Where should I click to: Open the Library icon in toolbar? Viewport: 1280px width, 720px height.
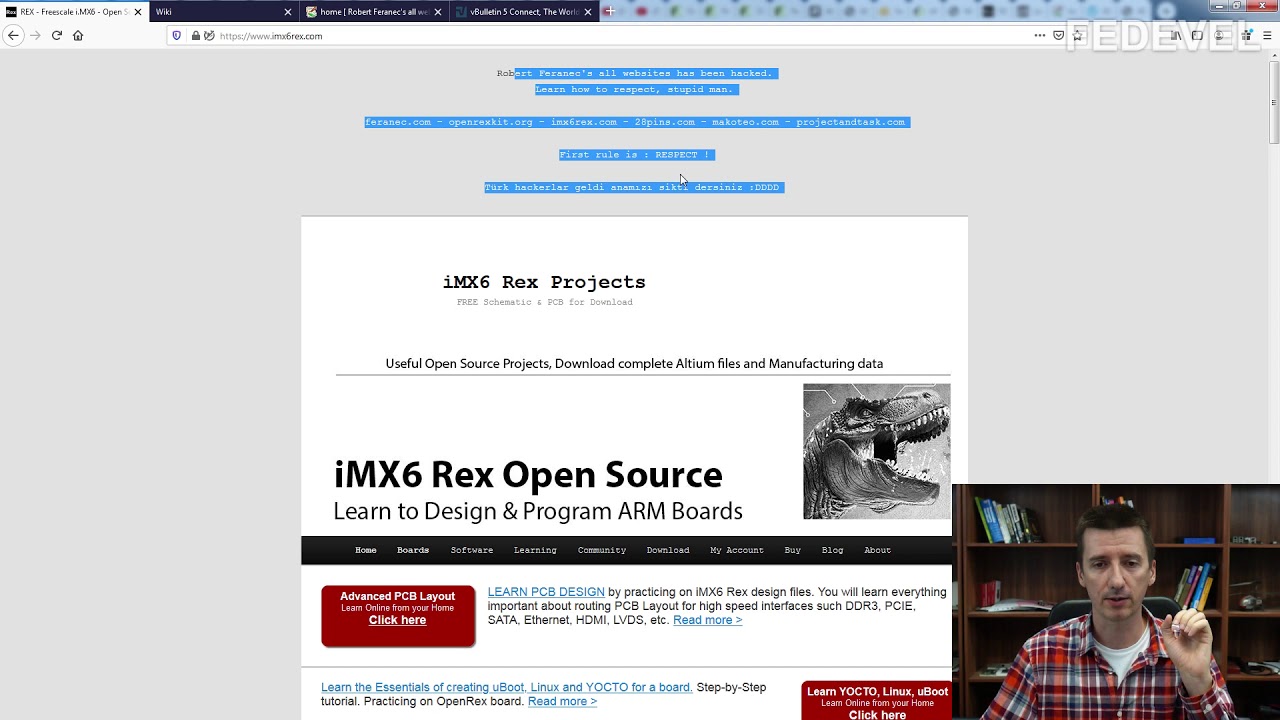coord(1176,35)
